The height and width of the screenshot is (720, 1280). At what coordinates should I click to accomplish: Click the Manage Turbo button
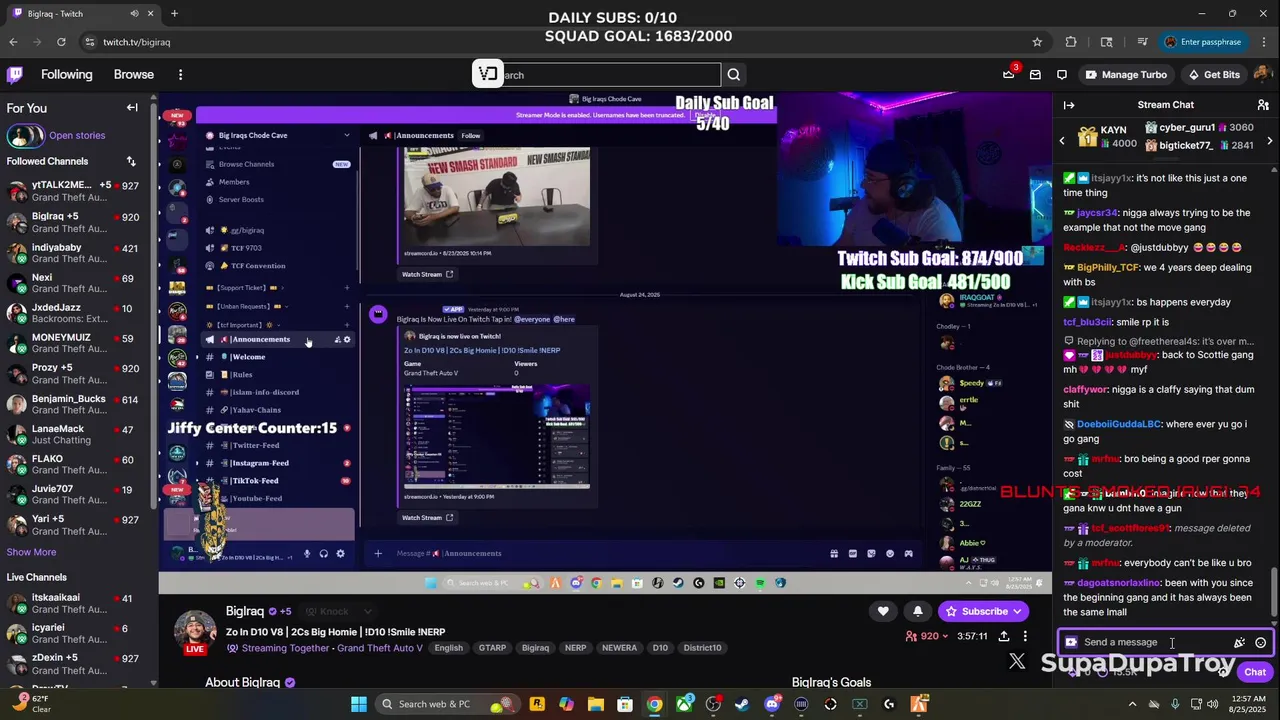[x=1127, y=74]
